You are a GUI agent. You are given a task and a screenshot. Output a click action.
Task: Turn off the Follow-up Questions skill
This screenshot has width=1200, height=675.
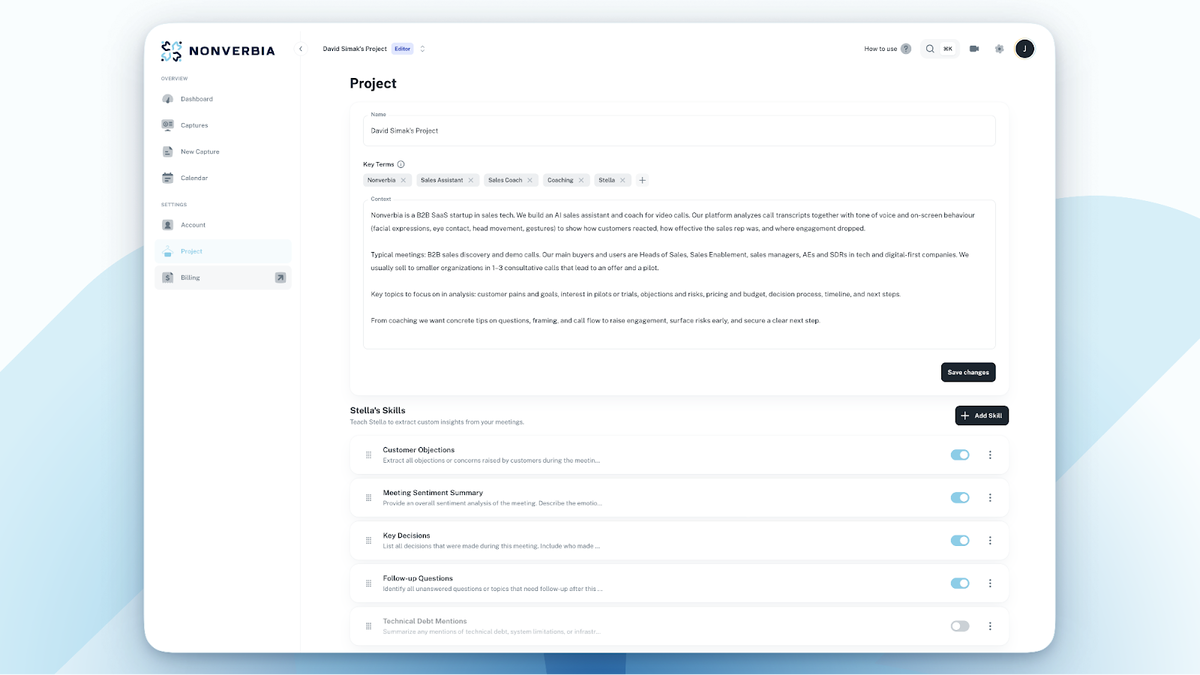point(959,583)
